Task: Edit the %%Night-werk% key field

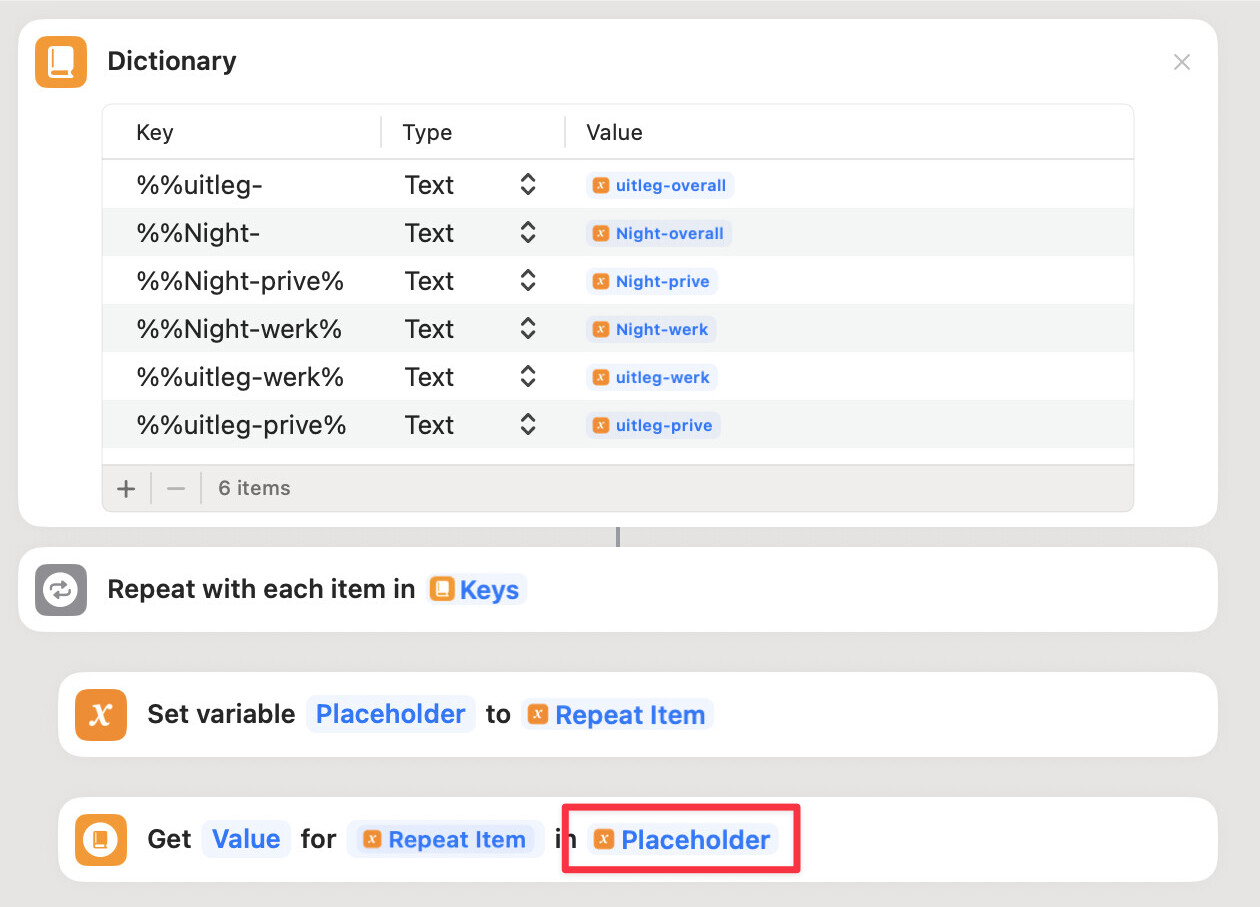Action: (x=239, y=329)
